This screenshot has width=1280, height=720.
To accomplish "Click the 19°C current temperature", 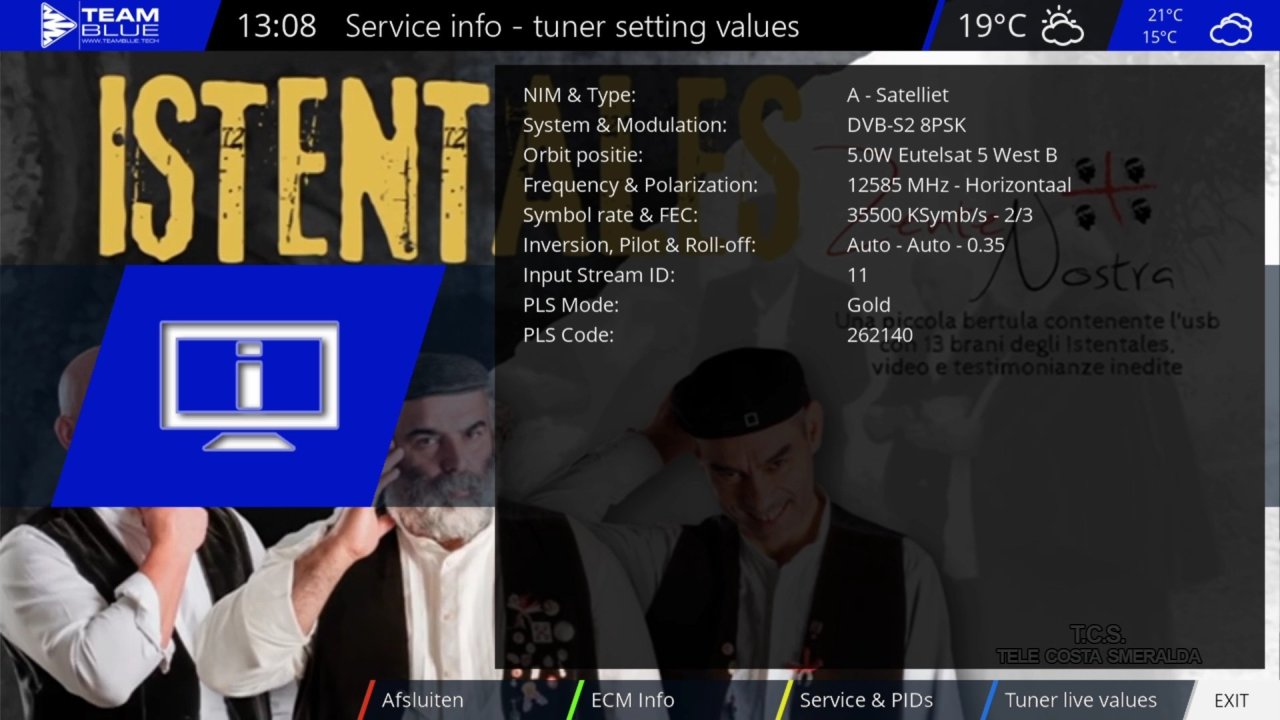I will point(992,26).
